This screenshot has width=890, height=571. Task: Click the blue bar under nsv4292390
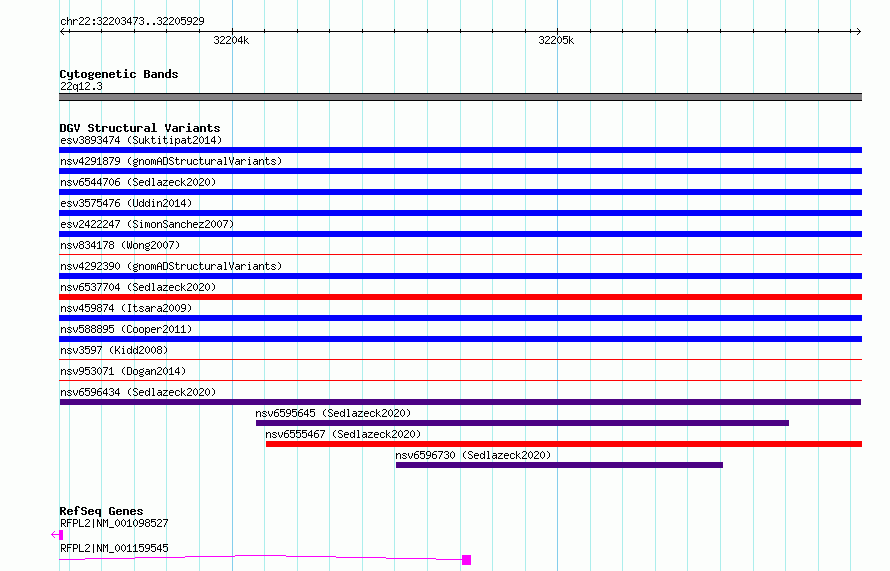[x=460, y=276]
